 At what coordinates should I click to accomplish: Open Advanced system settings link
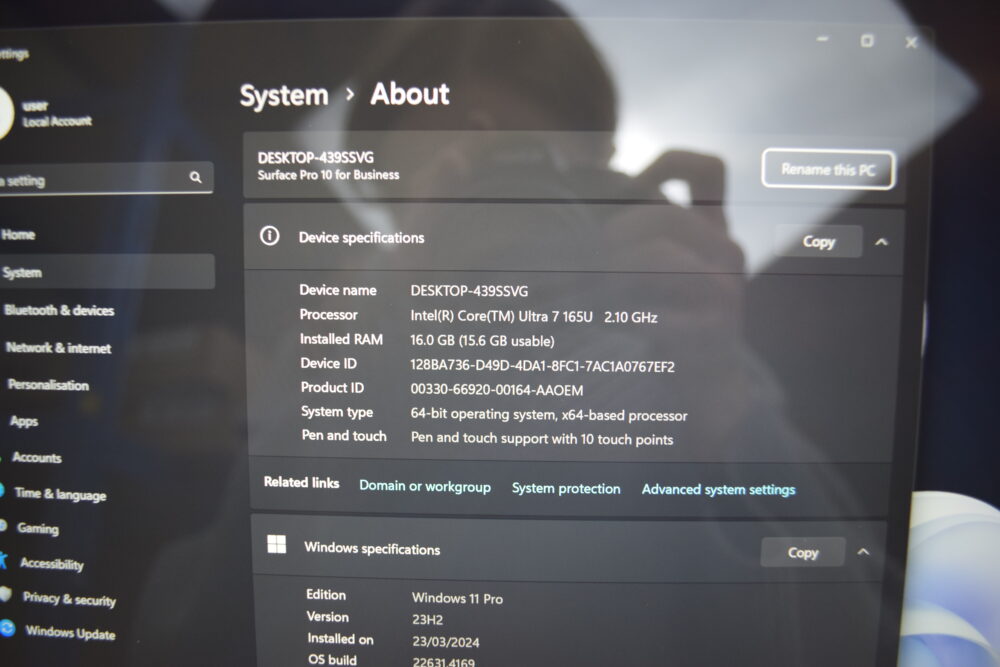tap(718, 490)
